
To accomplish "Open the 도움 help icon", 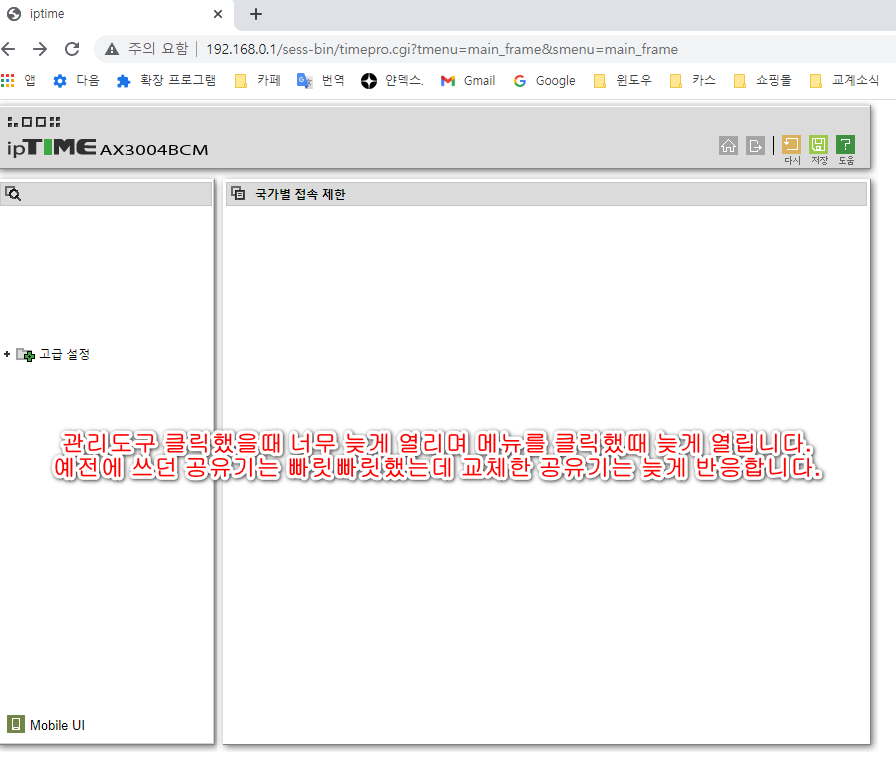I will tap(845, 145).
